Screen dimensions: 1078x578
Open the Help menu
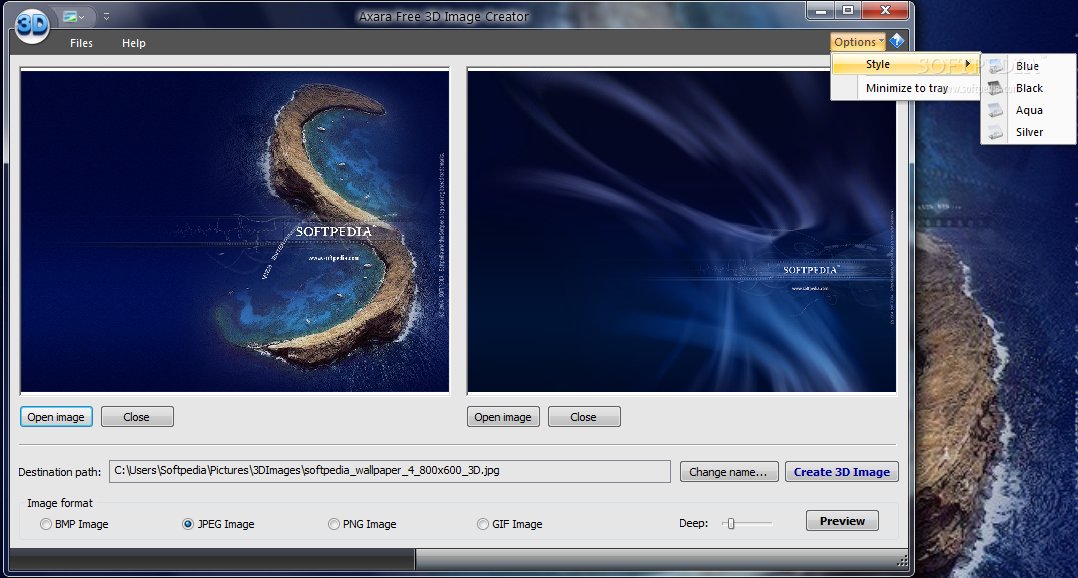tap(133, 43)
